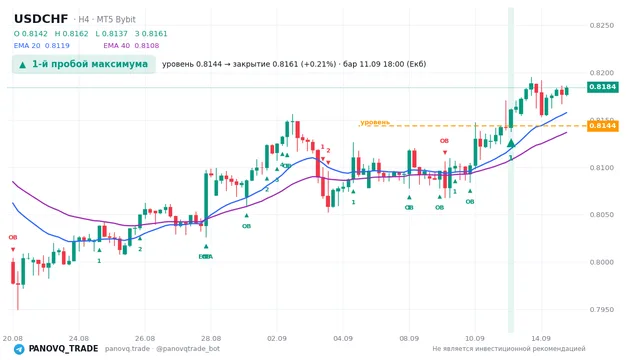The width and height of the screenshot is (640, 360).
Task: Click the low value L 0.8137
Action: 111,34
